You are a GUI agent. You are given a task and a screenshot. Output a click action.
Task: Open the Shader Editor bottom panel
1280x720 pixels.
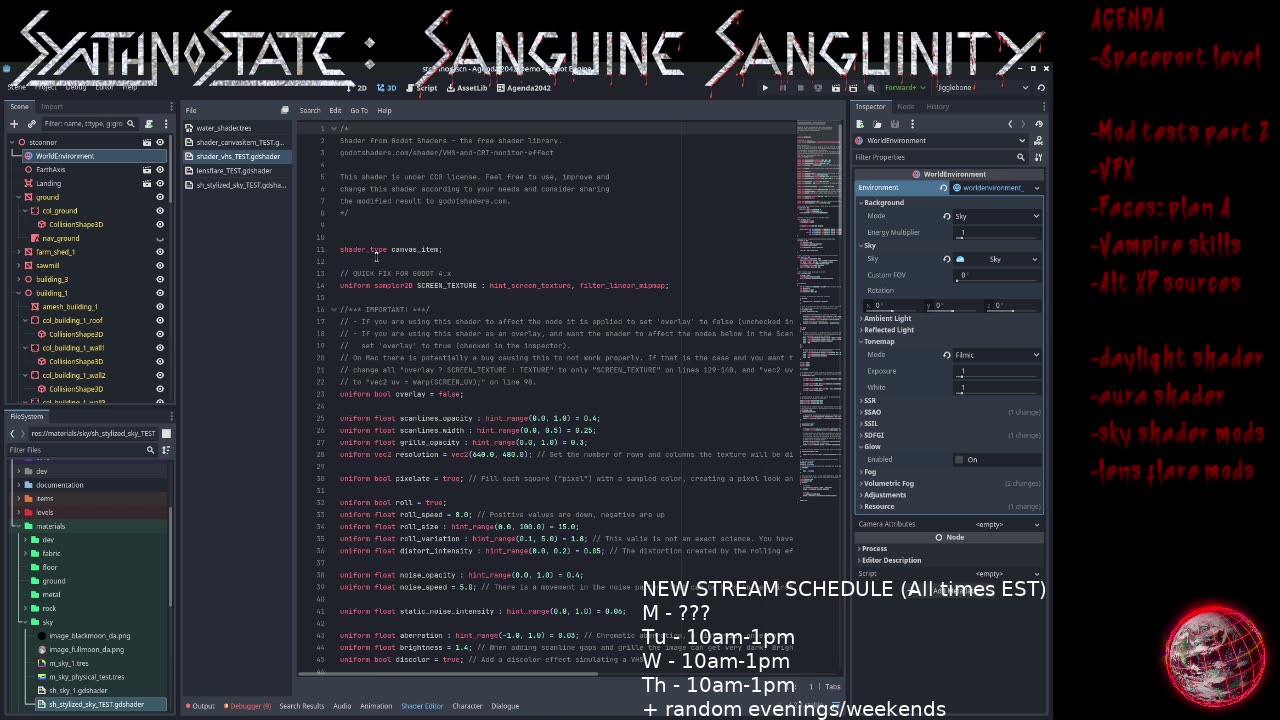tap(422, 706)
